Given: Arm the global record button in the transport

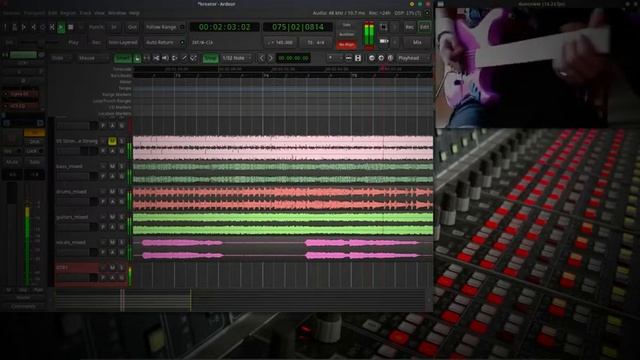Looking at the screenshot, I should click(81, 27).
